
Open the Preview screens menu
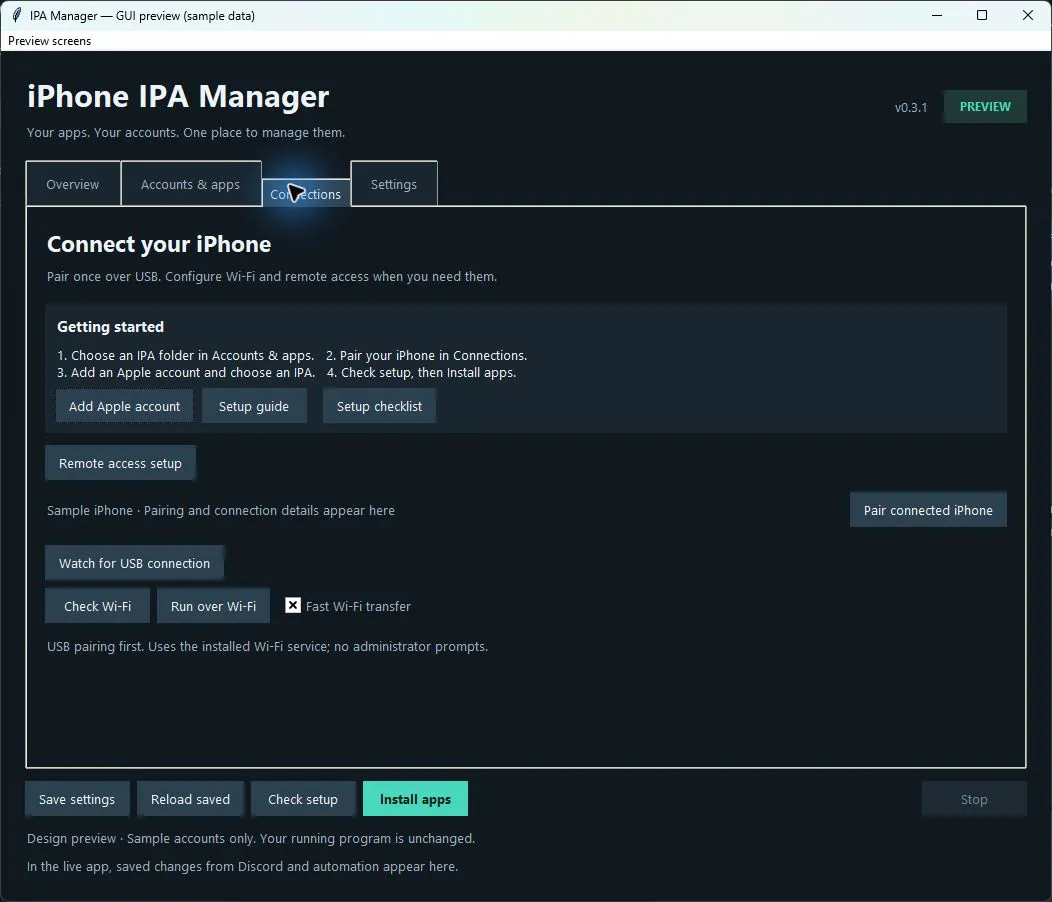tap(49, 41)
